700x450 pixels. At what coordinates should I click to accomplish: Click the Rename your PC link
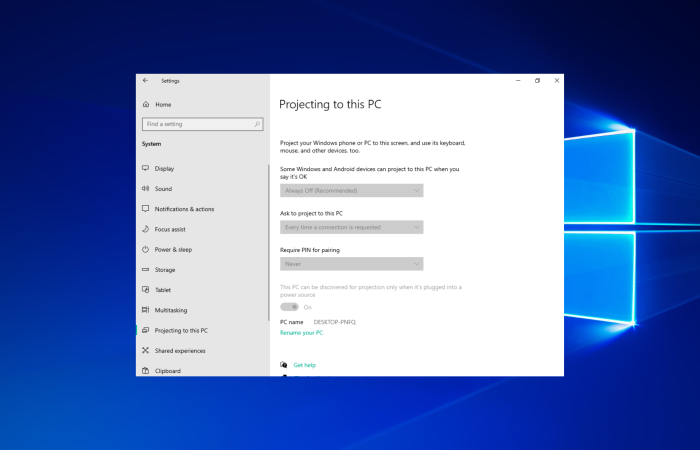pos(301,333)
